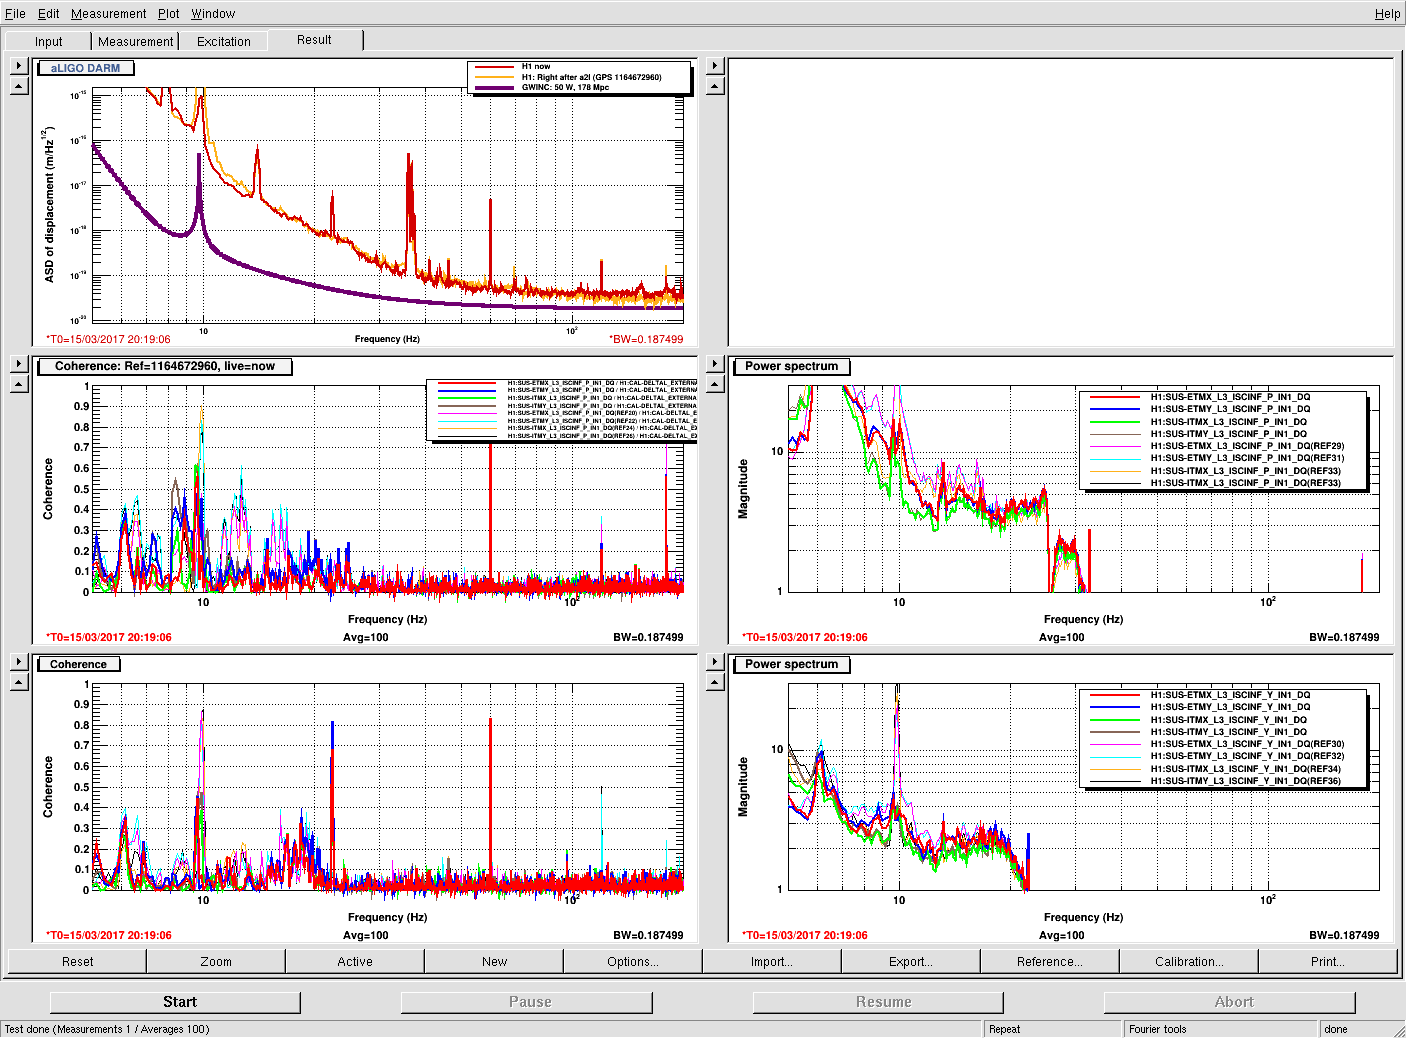Click the Export... button
The width and height of the screenshot is (1406, 1038).
point(910,961)
